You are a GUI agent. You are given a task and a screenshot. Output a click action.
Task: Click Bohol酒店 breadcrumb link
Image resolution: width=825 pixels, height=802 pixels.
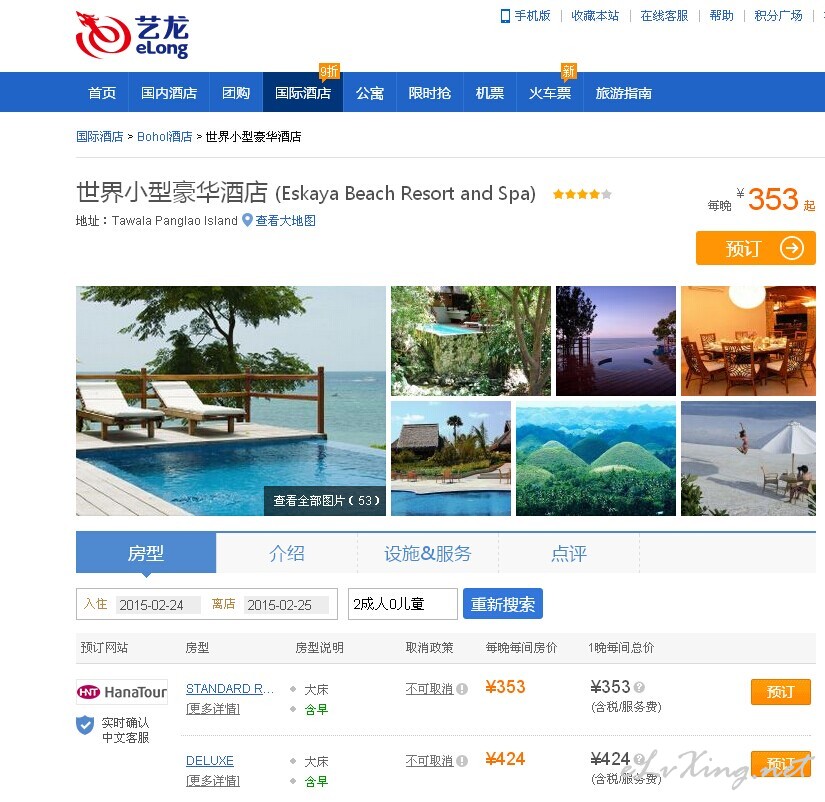(165, 136)
